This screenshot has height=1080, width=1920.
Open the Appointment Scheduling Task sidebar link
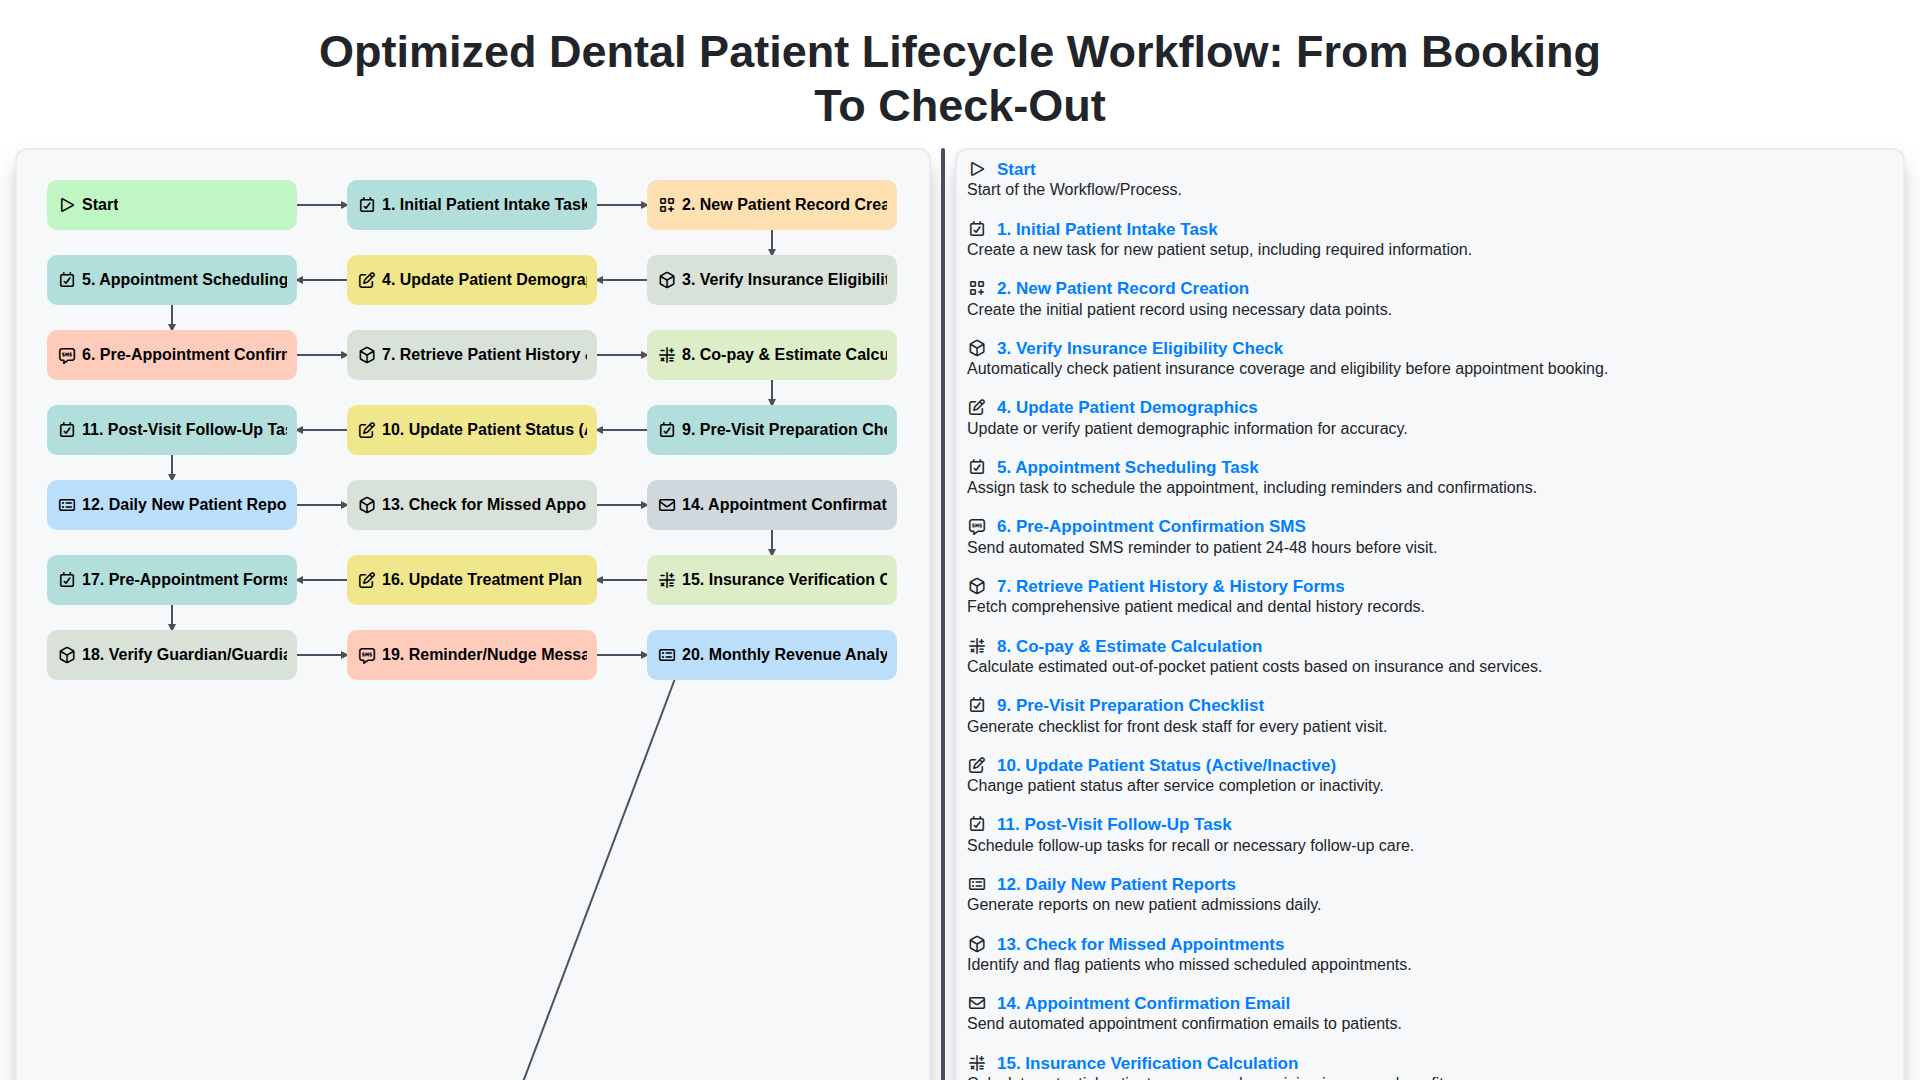pyautogui.click(x=1128, y=467)
